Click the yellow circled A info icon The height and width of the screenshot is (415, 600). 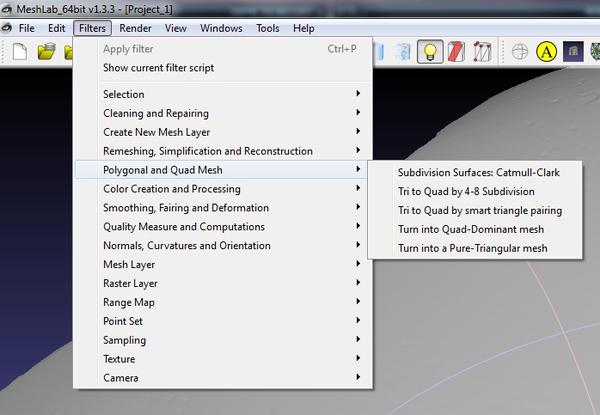(546, 52)
